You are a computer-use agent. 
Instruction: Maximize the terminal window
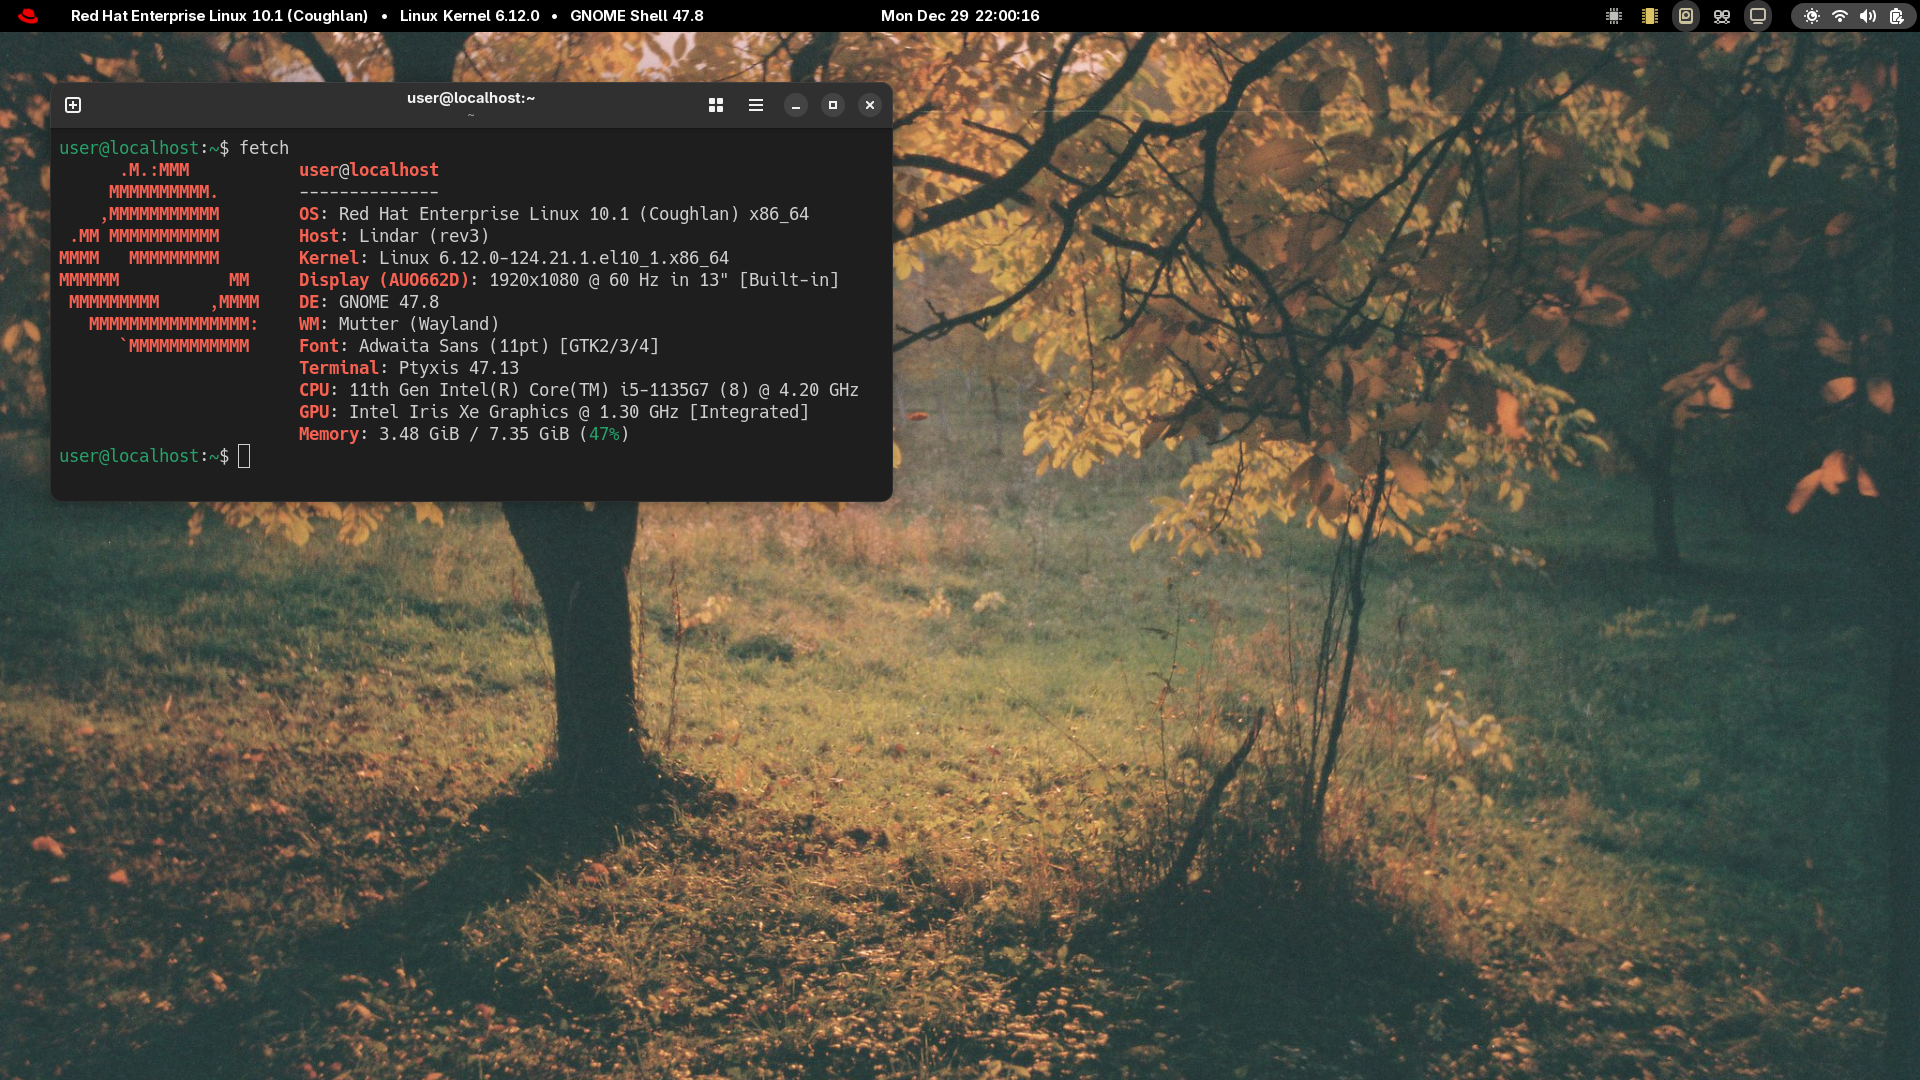click(833, 105)
